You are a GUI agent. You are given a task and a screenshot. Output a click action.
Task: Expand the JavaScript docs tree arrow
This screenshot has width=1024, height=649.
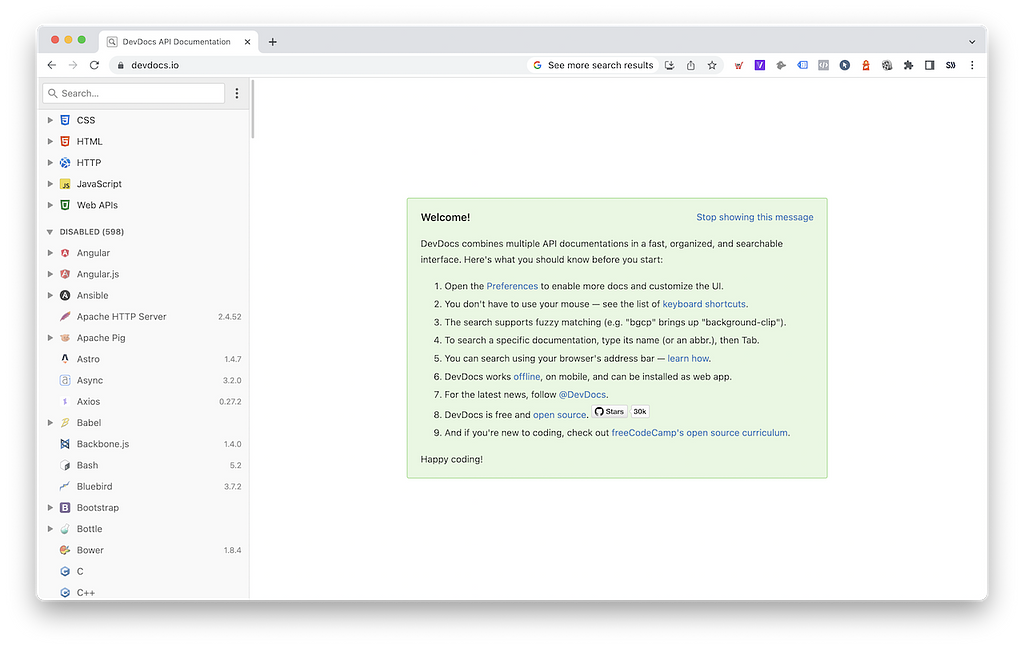coord(50,184)
